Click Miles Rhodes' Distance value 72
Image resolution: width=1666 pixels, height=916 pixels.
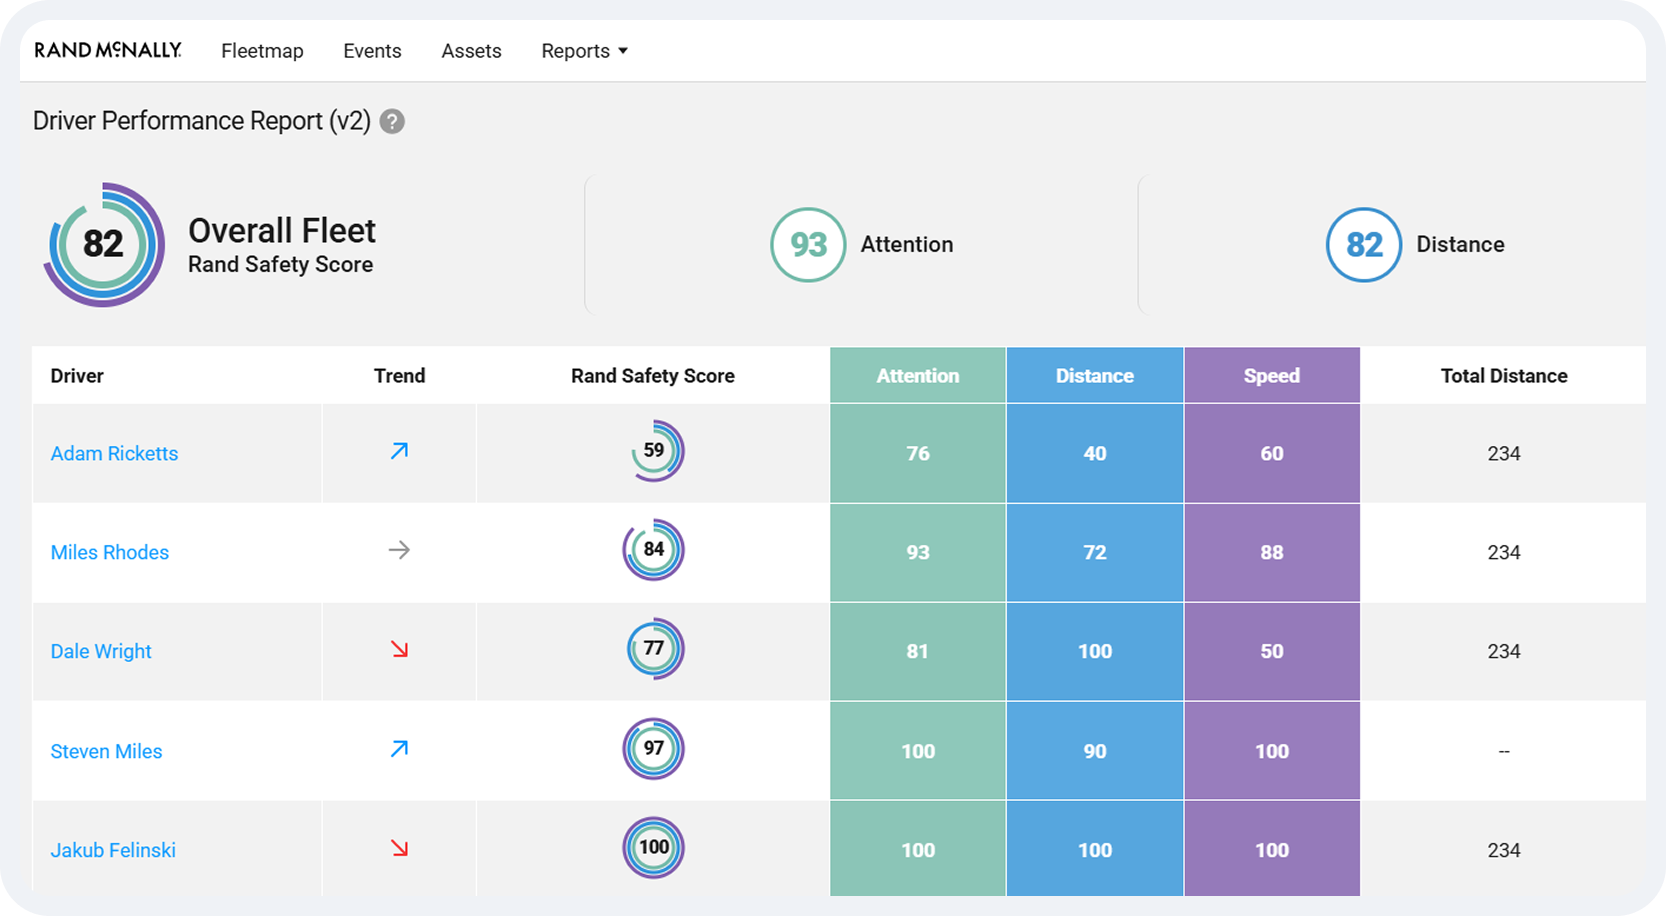click(x=1095, y=552)
